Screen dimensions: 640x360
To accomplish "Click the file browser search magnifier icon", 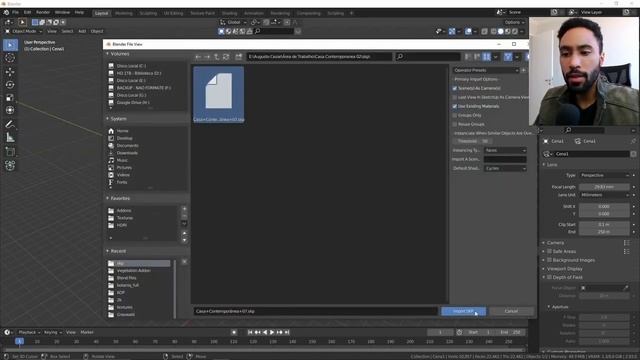I will point(400,56).
